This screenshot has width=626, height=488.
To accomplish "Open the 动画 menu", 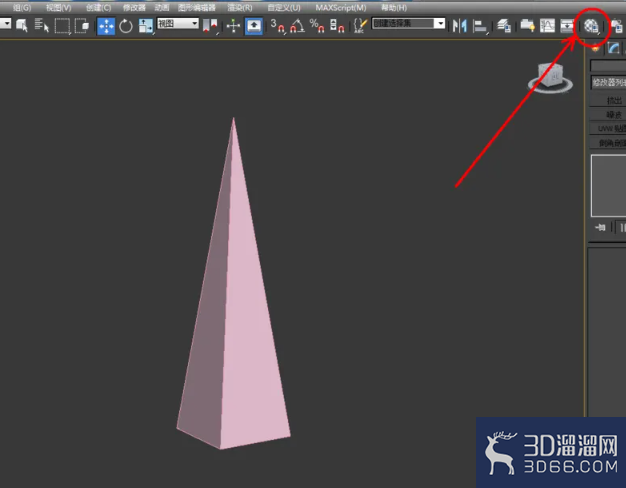I will coord(162,8).
